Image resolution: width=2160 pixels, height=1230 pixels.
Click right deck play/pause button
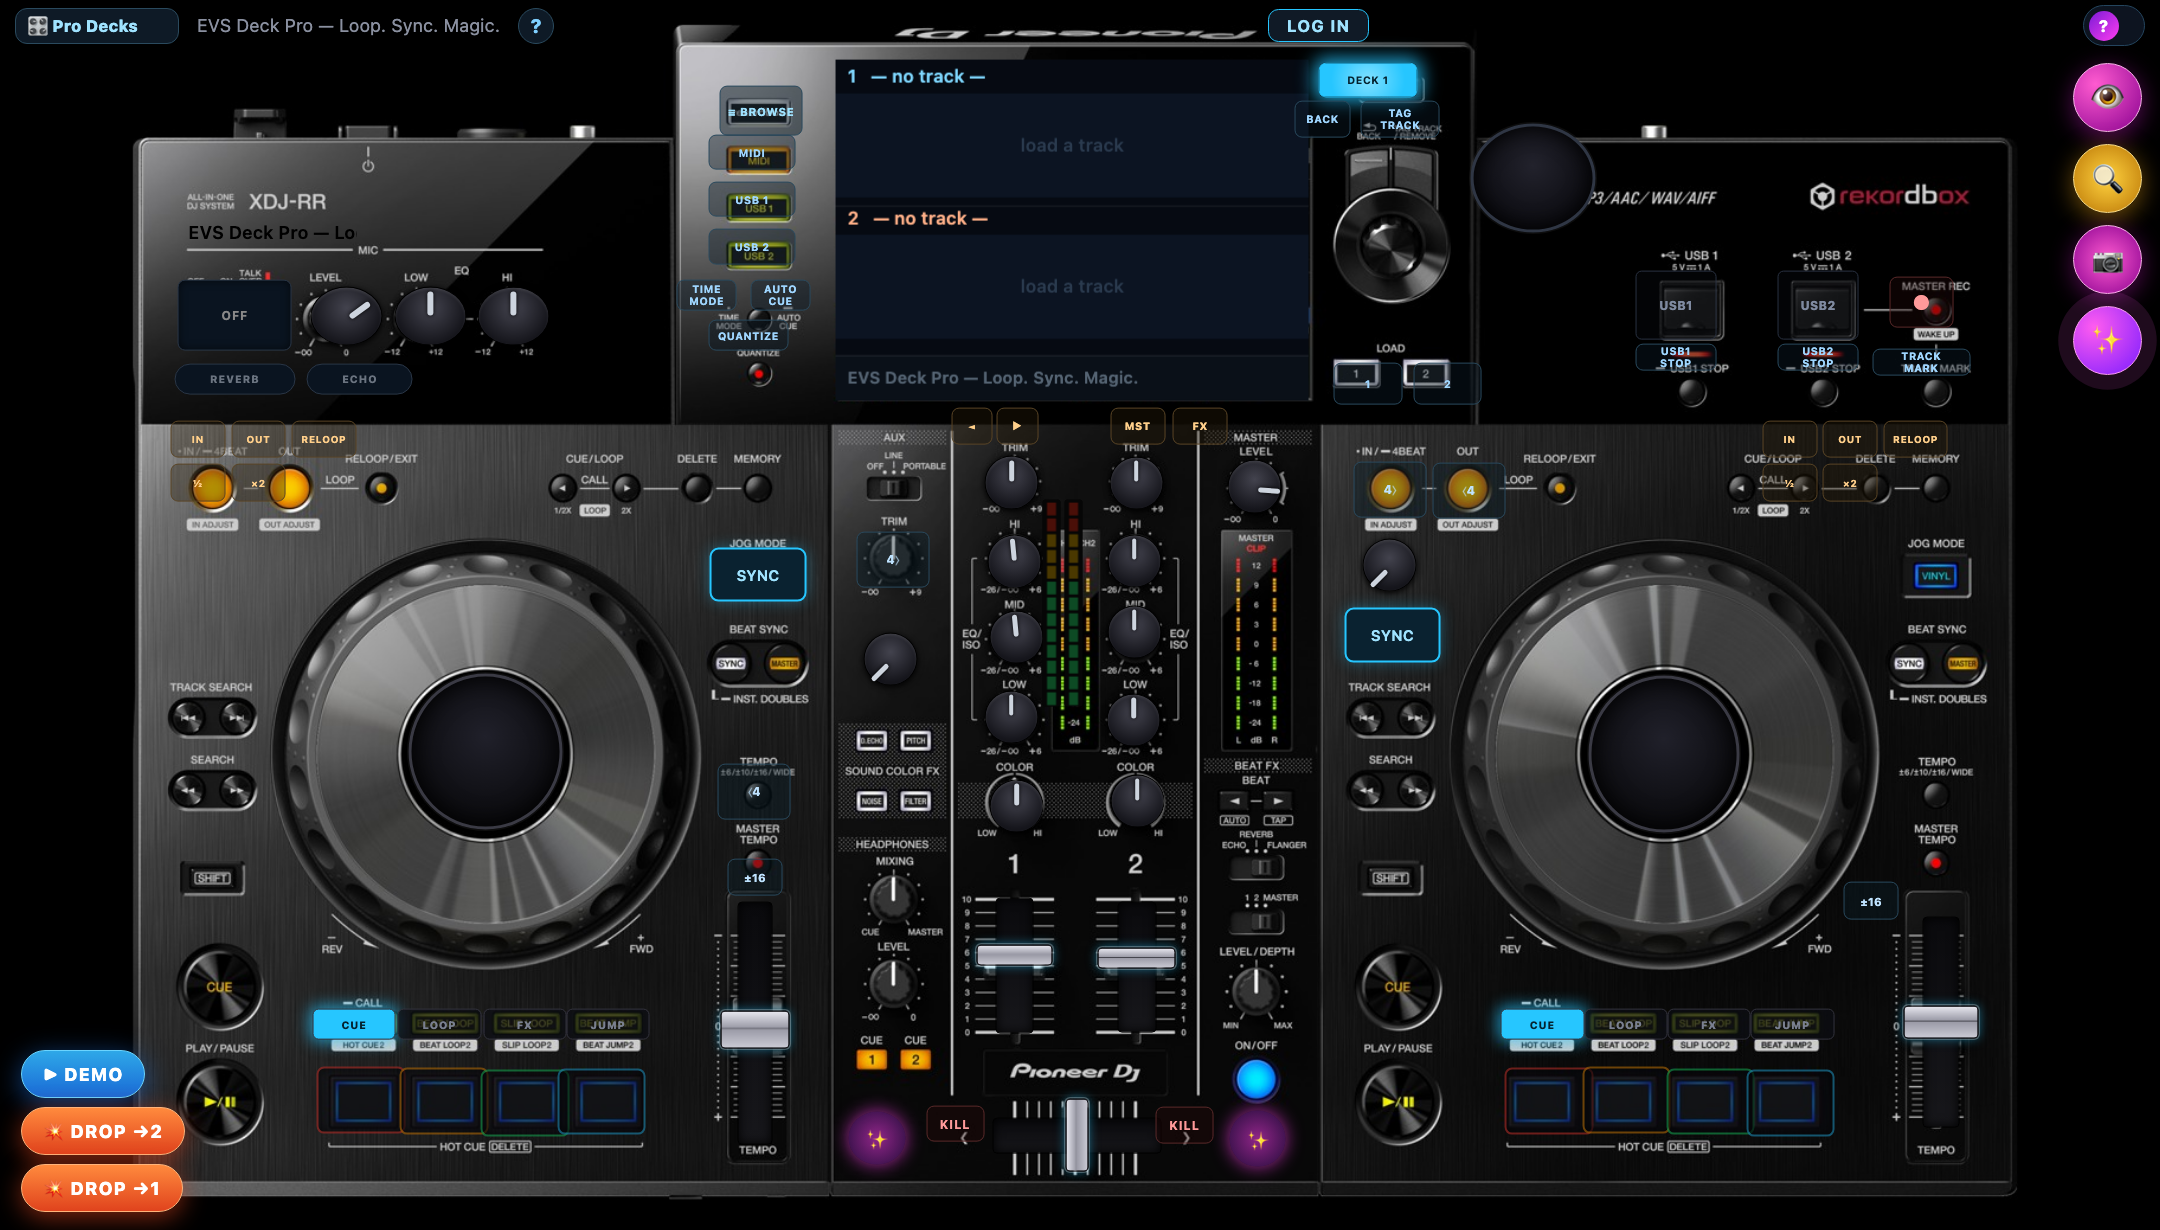[x=1398, y=1102]
